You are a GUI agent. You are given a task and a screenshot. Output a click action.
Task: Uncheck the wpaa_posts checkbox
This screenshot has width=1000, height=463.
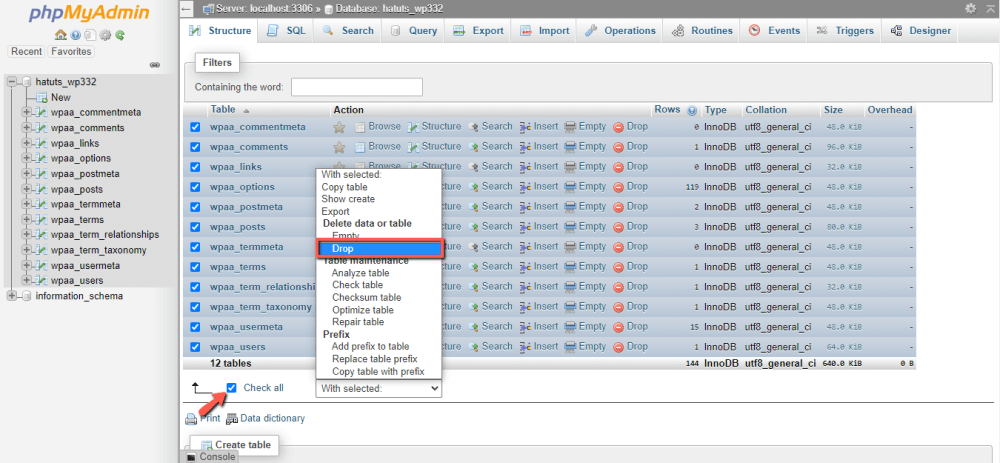[x=195, y=227]
